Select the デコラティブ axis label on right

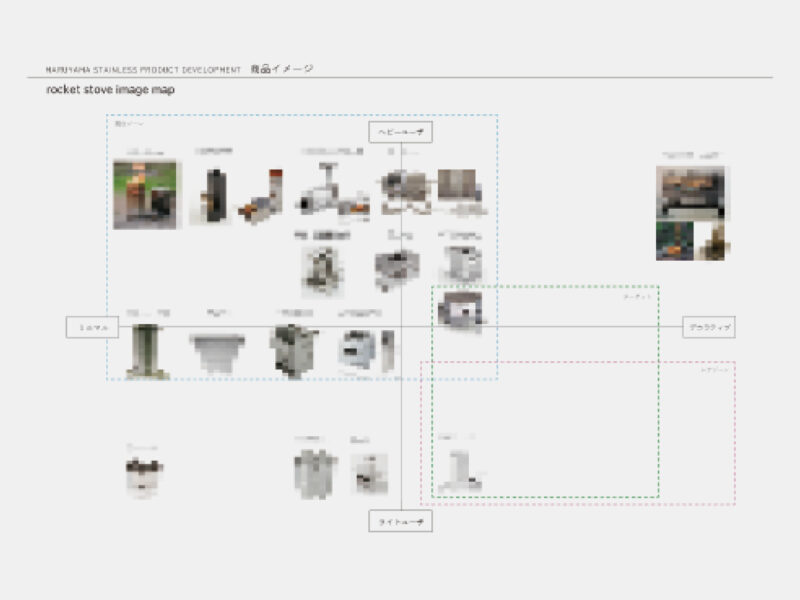tap(709, 327)
